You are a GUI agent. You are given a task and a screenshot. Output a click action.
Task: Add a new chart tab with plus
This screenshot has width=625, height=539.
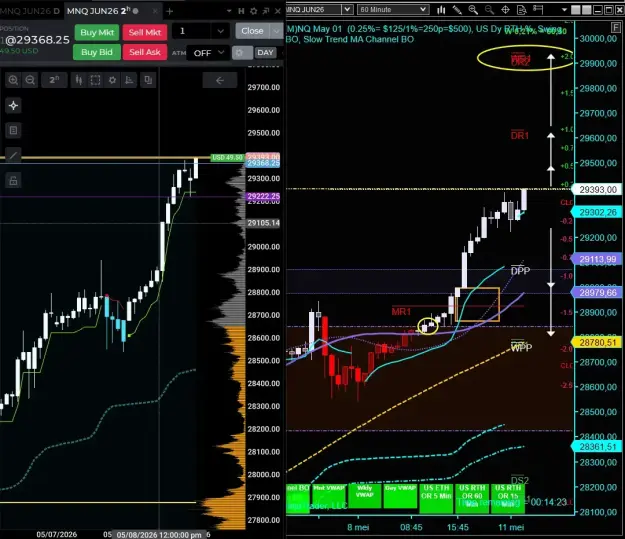click(x=169, y=11)
